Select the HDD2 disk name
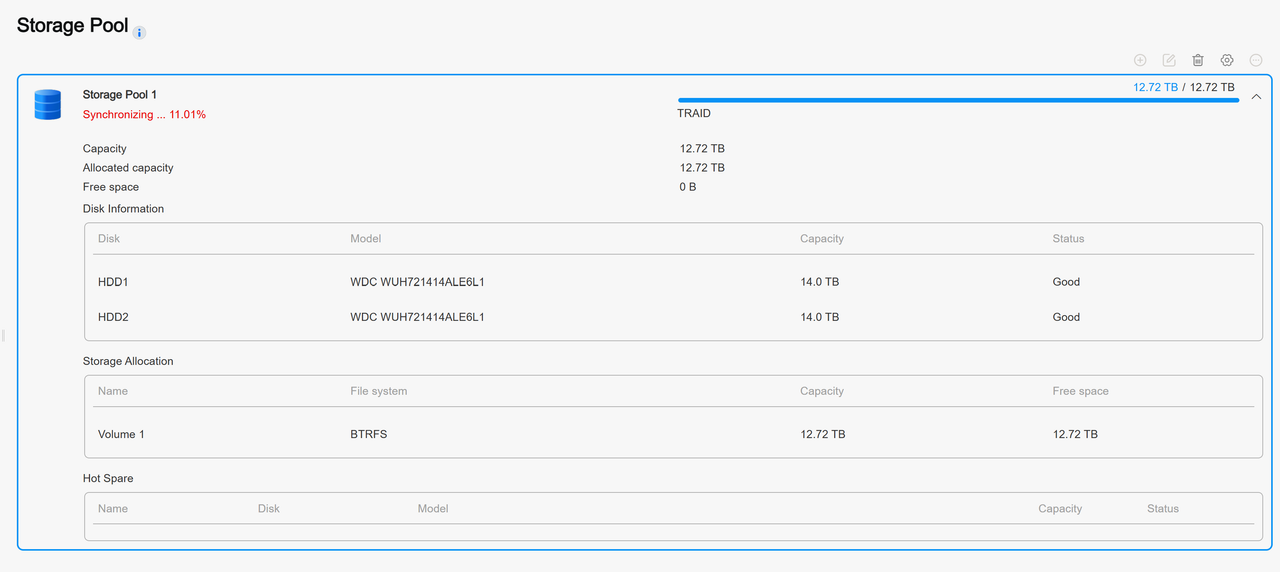This screenshot has height=572, width=1280. click(113, 317)
